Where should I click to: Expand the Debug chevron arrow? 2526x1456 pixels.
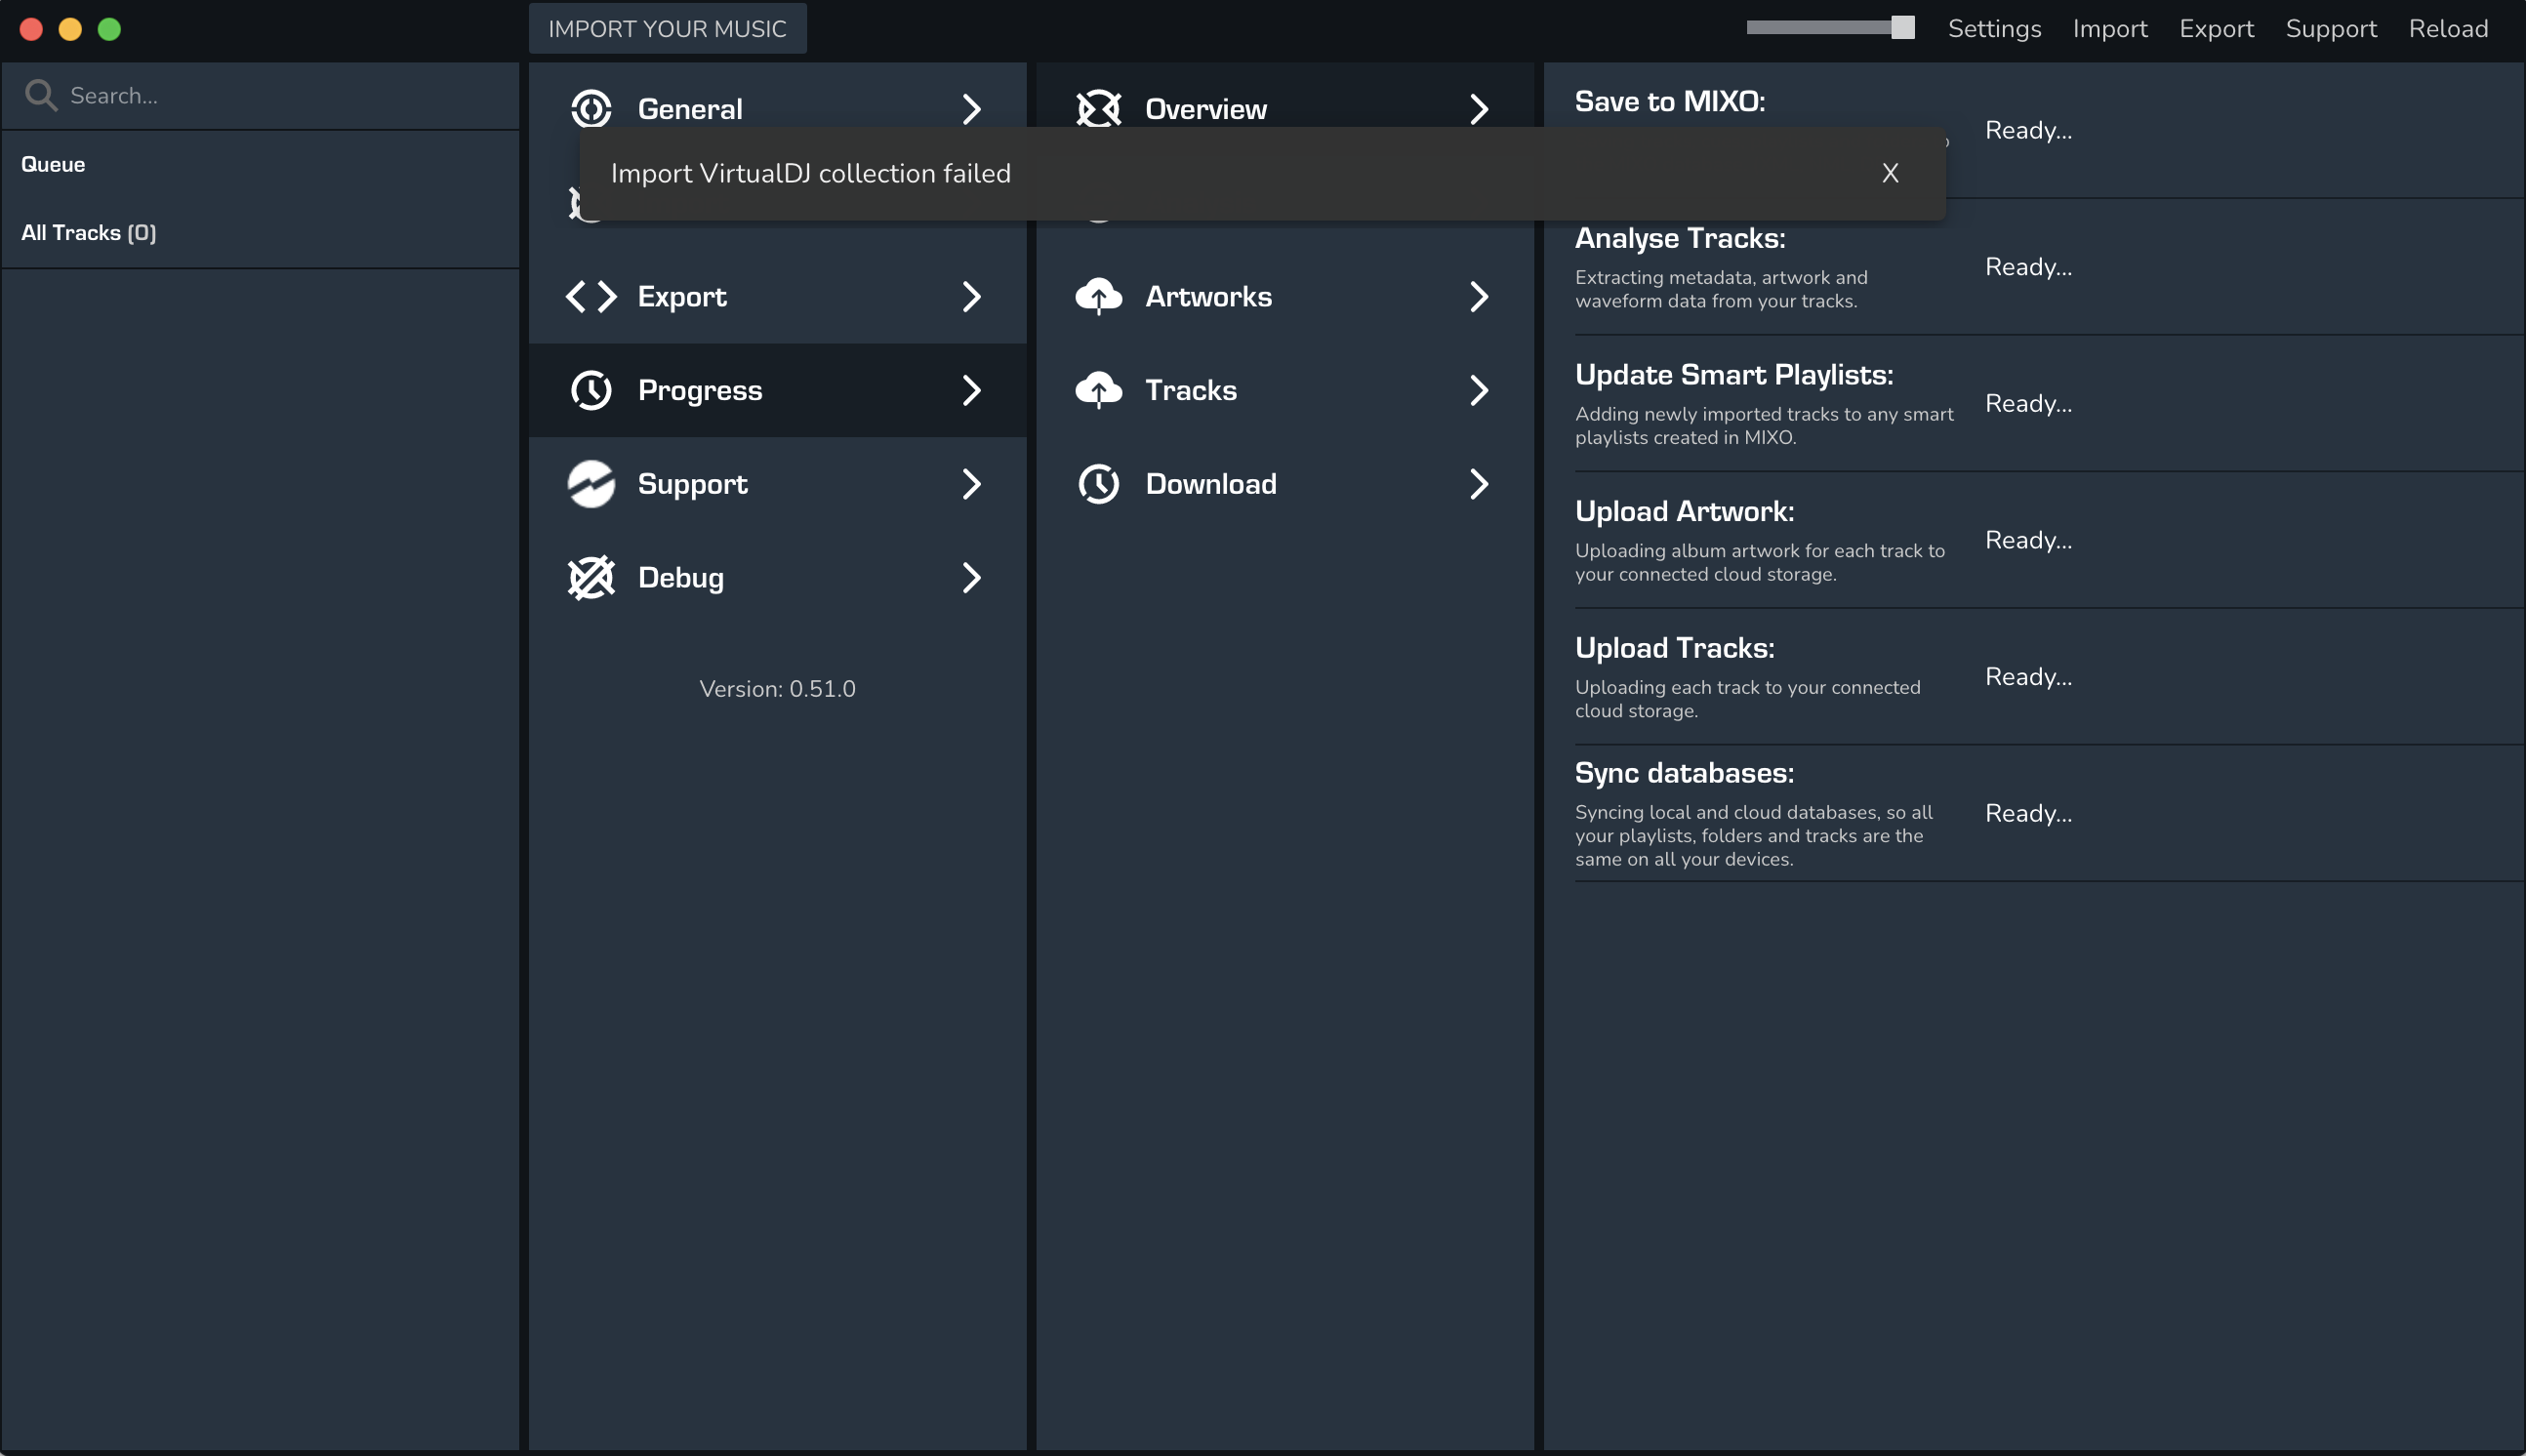pyautogui.click(x=971, y=578)
